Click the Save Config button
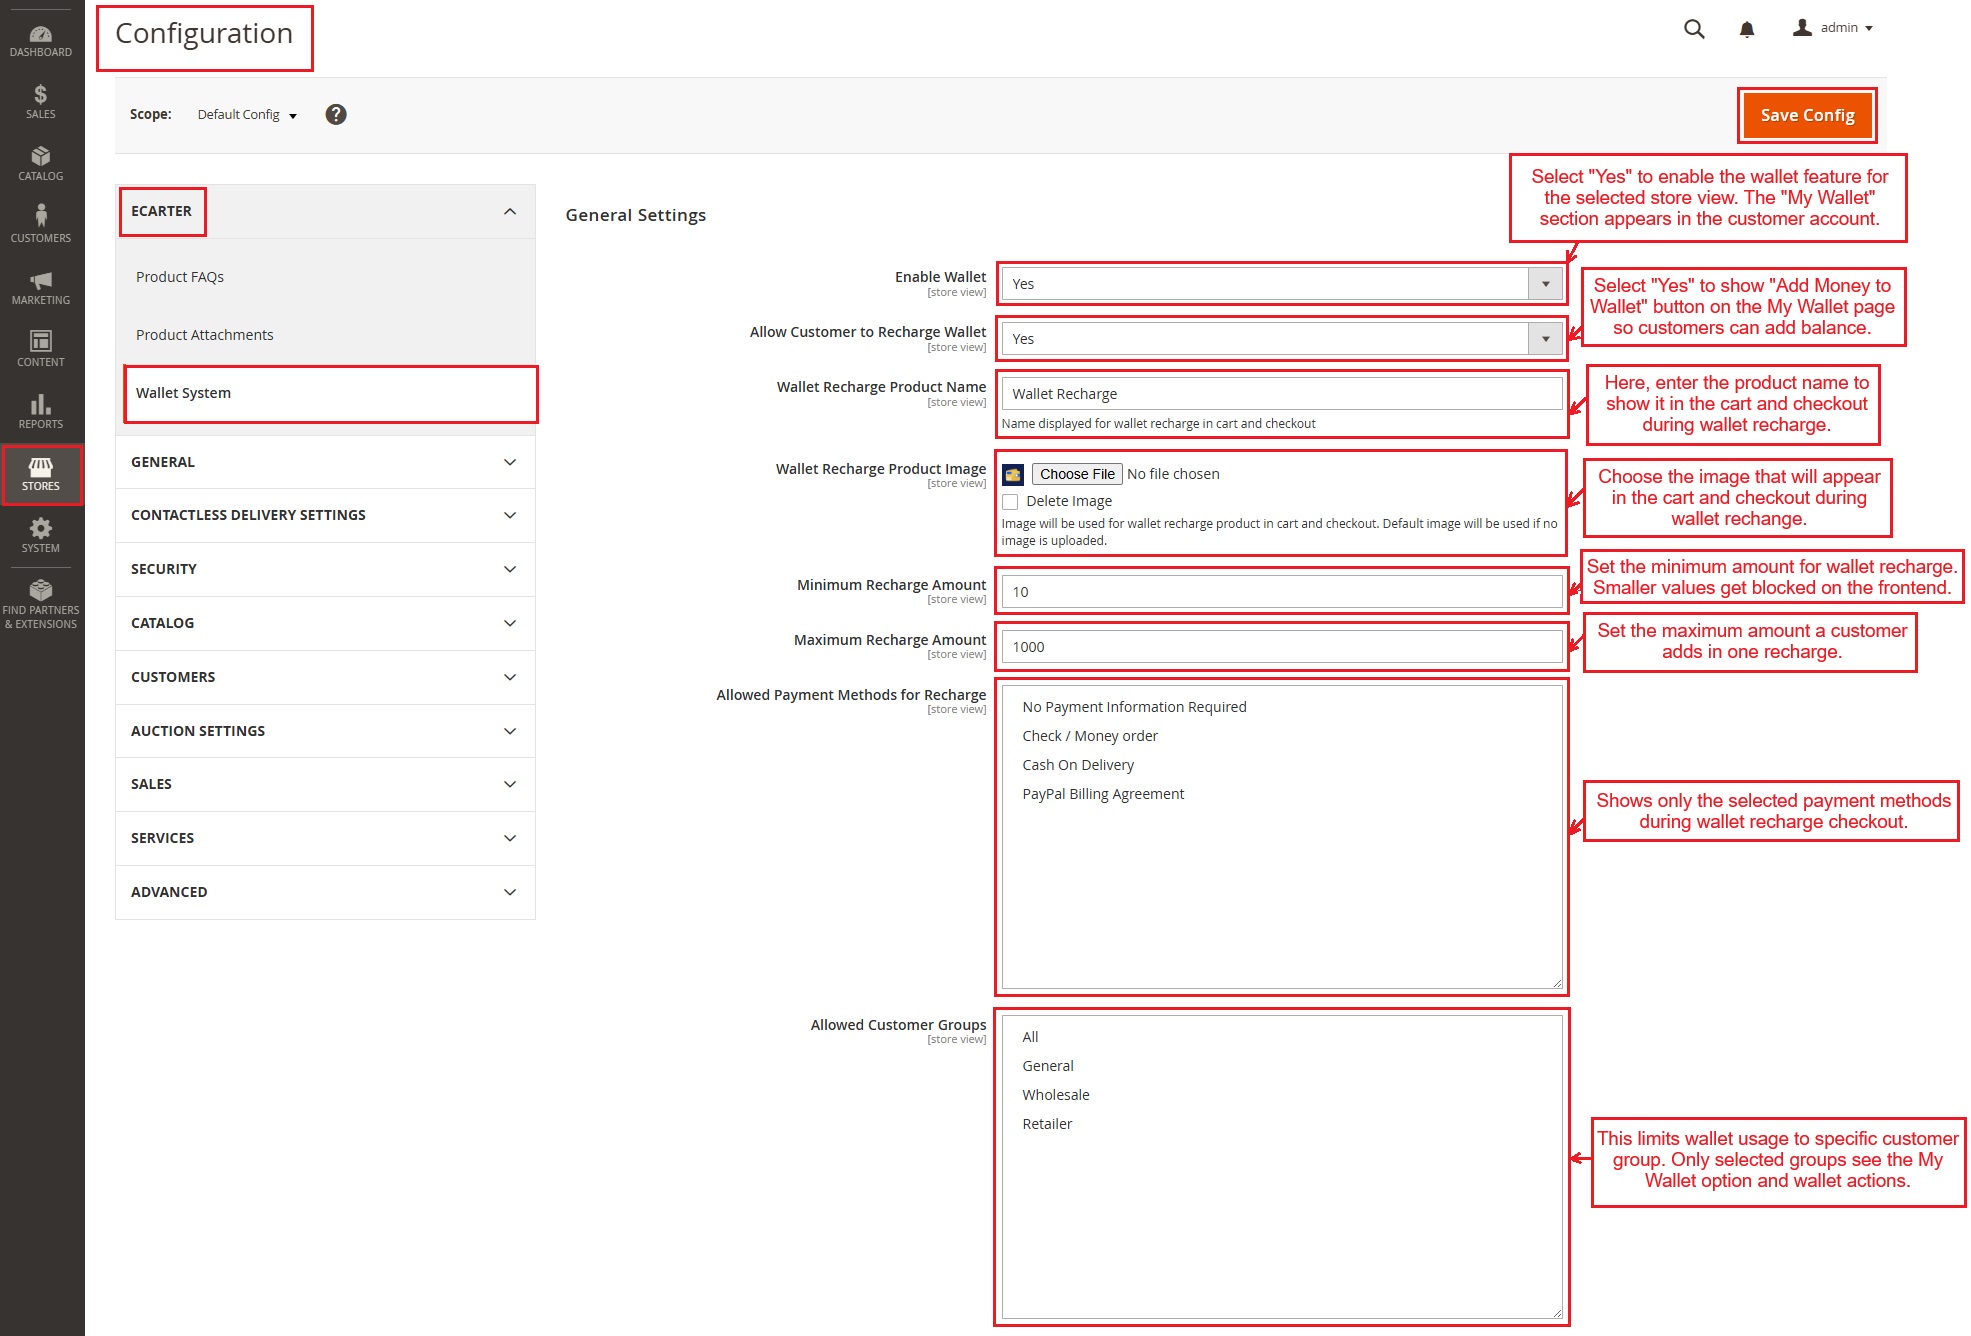The height and width of the screenshot is (1336, 1971). pyautogui.click(x=1806, y=115)
